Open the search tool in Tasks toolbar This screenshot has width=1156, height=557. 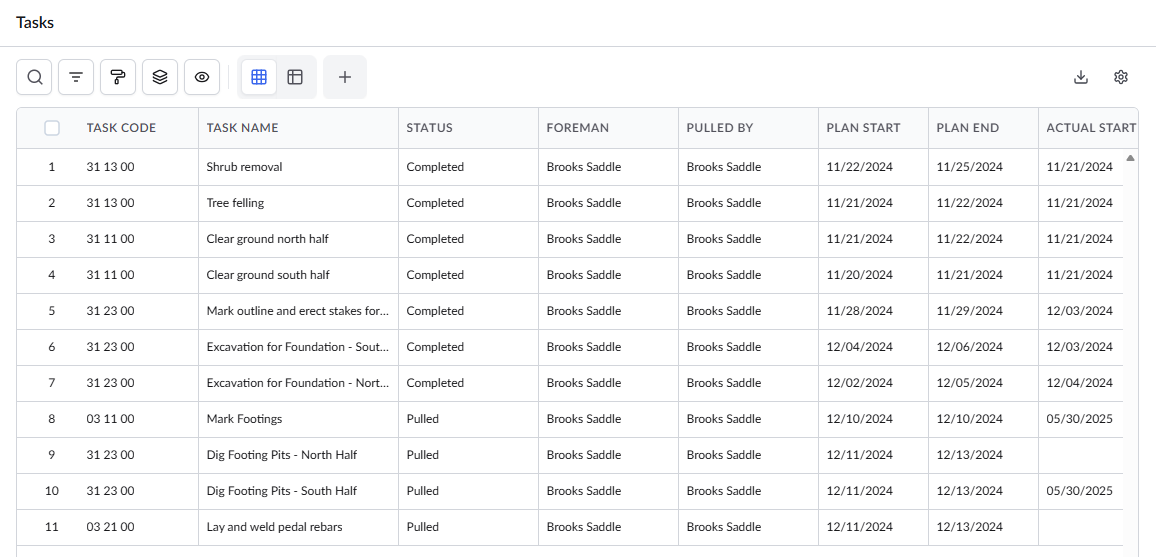pos(35,77)
